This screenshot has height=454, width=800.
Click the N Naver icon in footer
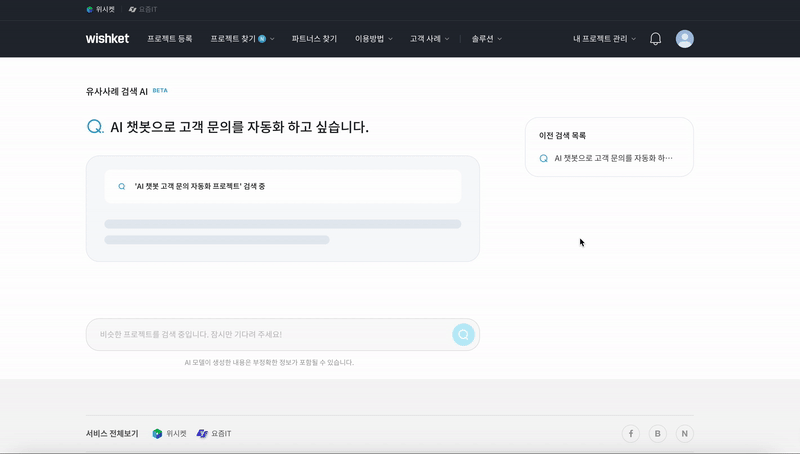coord(685,433)
